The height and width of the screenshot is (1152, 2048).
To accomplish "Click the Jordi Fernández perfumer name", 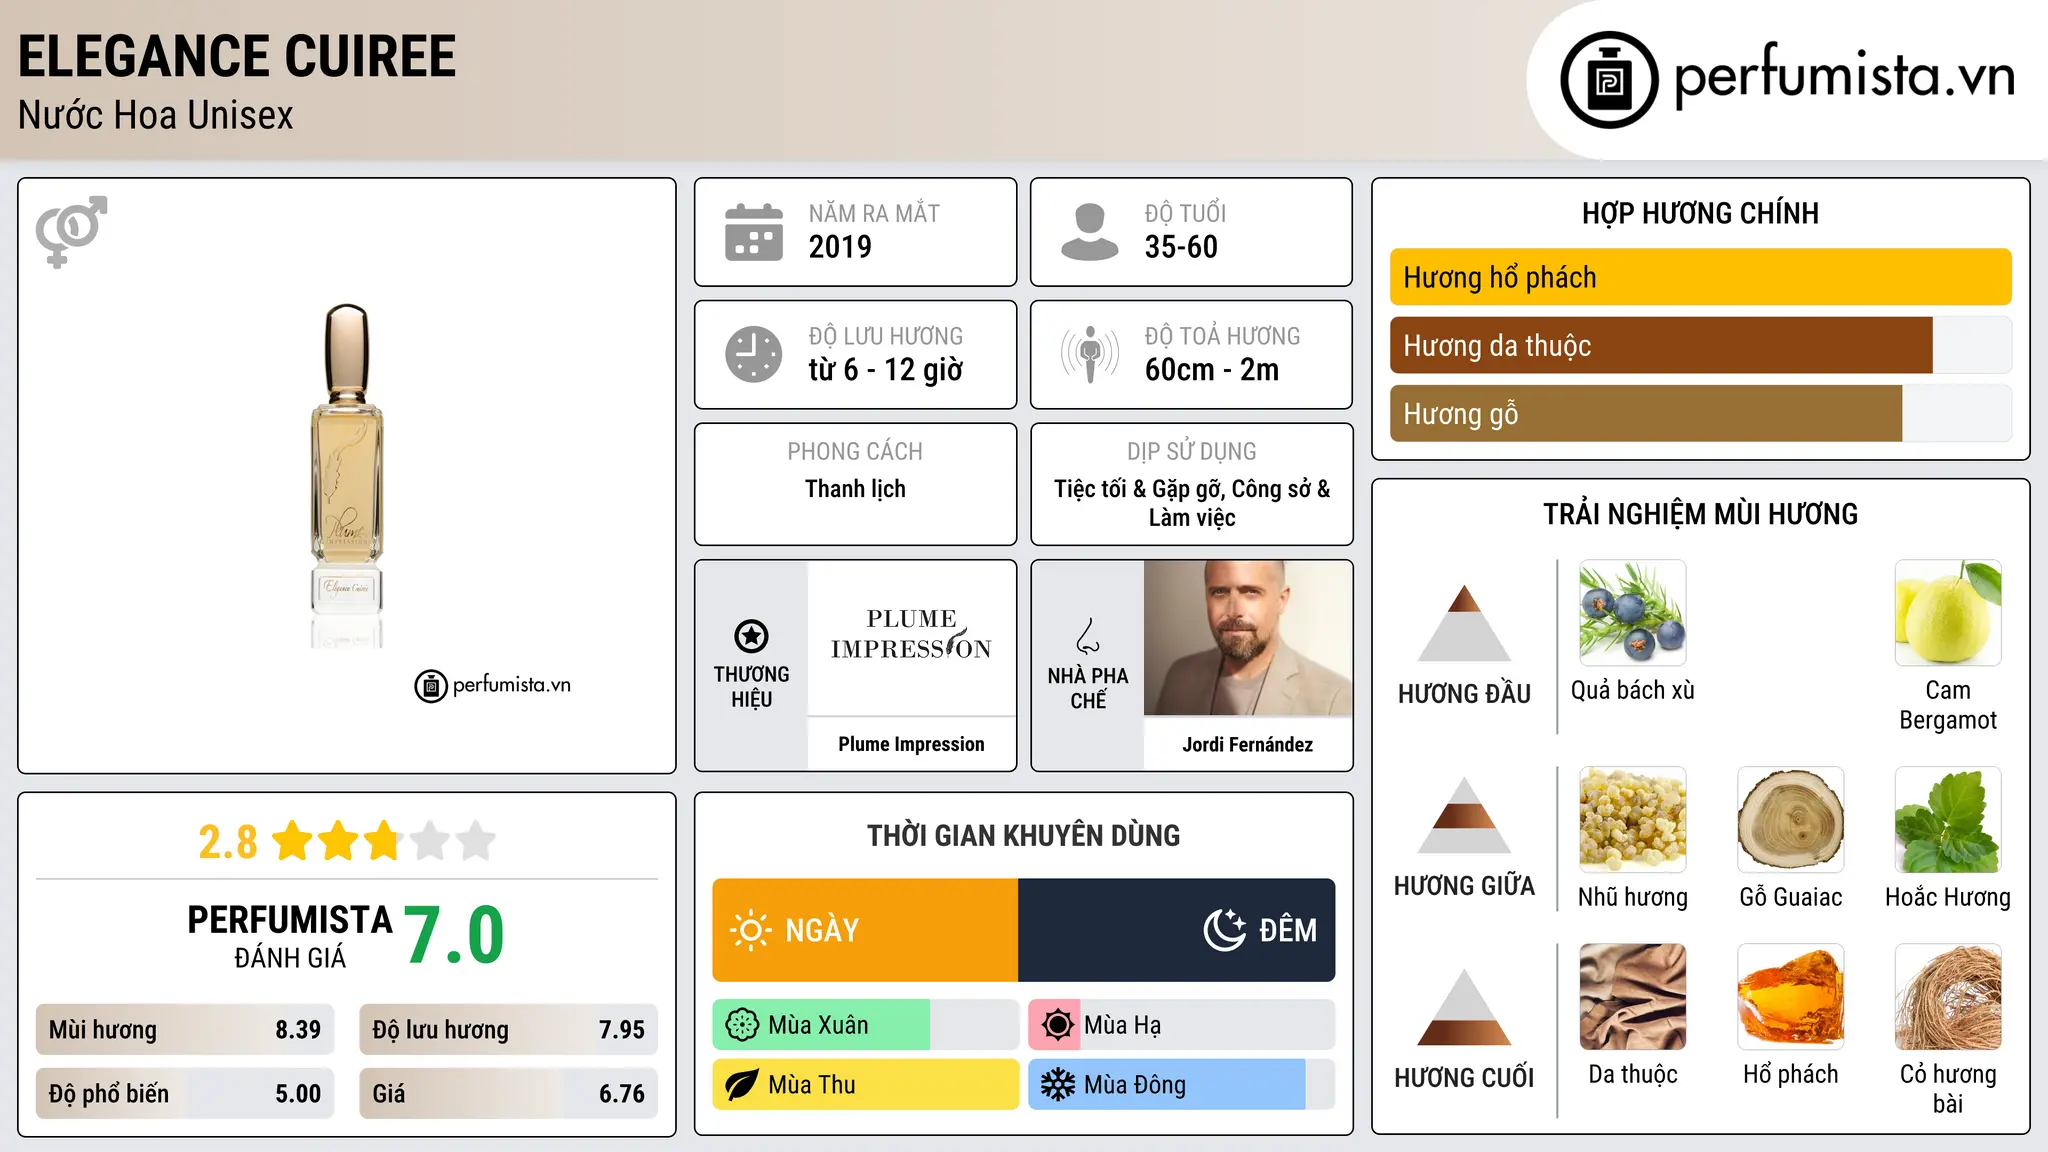I will click(x=1247, y=744).
